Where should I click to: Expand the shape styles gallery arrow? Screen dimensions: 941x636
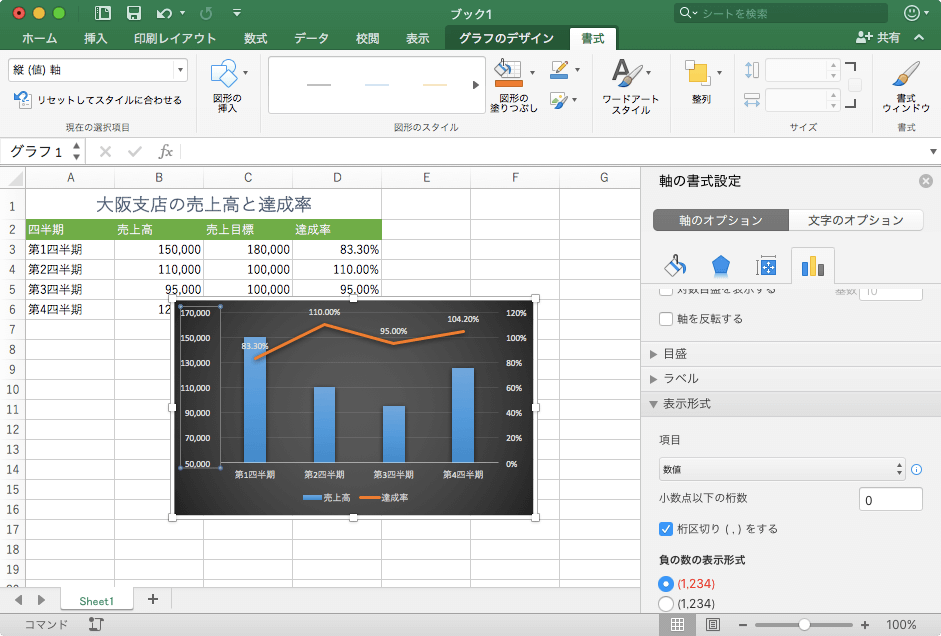(x=476, y=85)
